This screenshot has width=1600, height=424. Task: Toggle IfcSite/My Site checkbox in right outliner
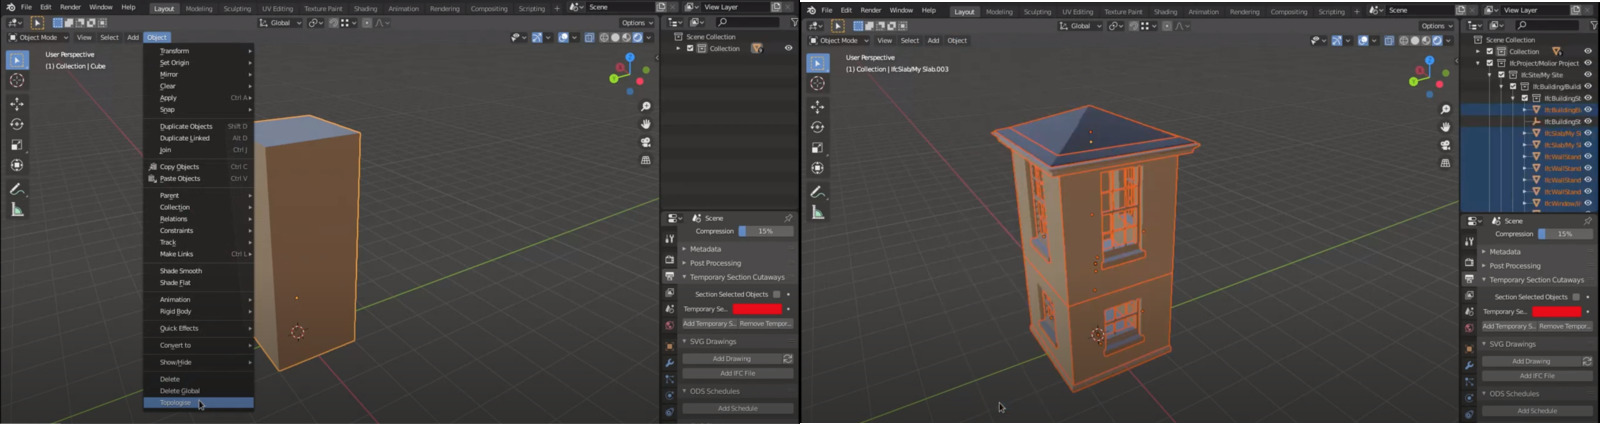[x=1501, y=75]
